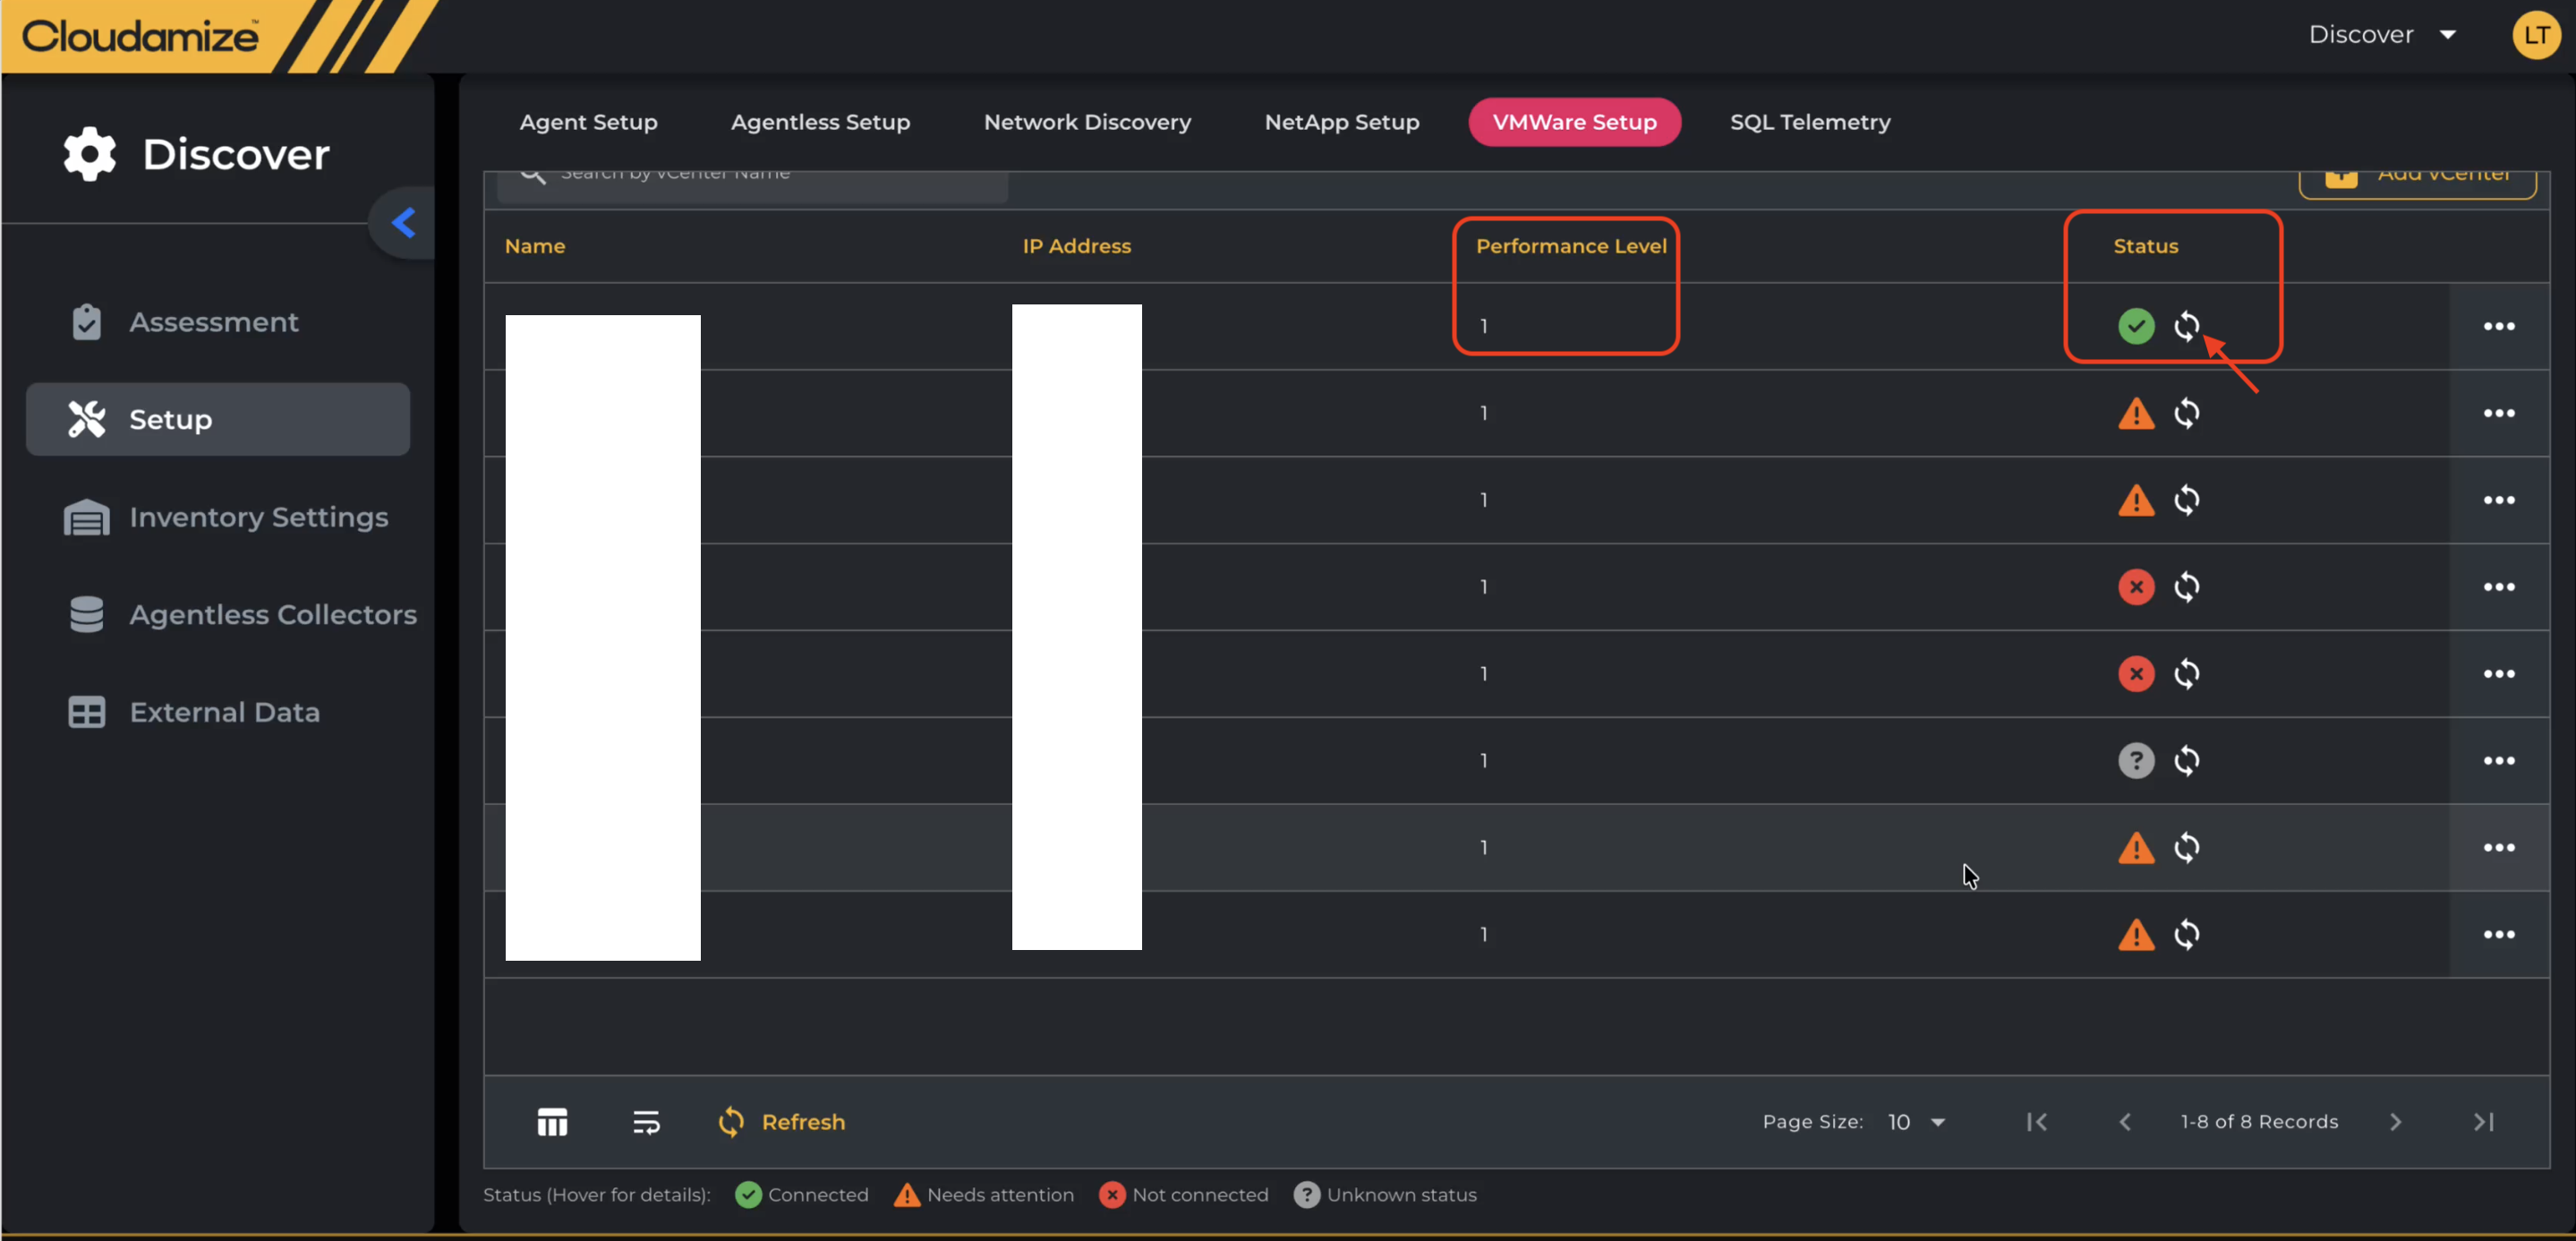Click the sync icon in the sixth row

tap(2186, 761)
